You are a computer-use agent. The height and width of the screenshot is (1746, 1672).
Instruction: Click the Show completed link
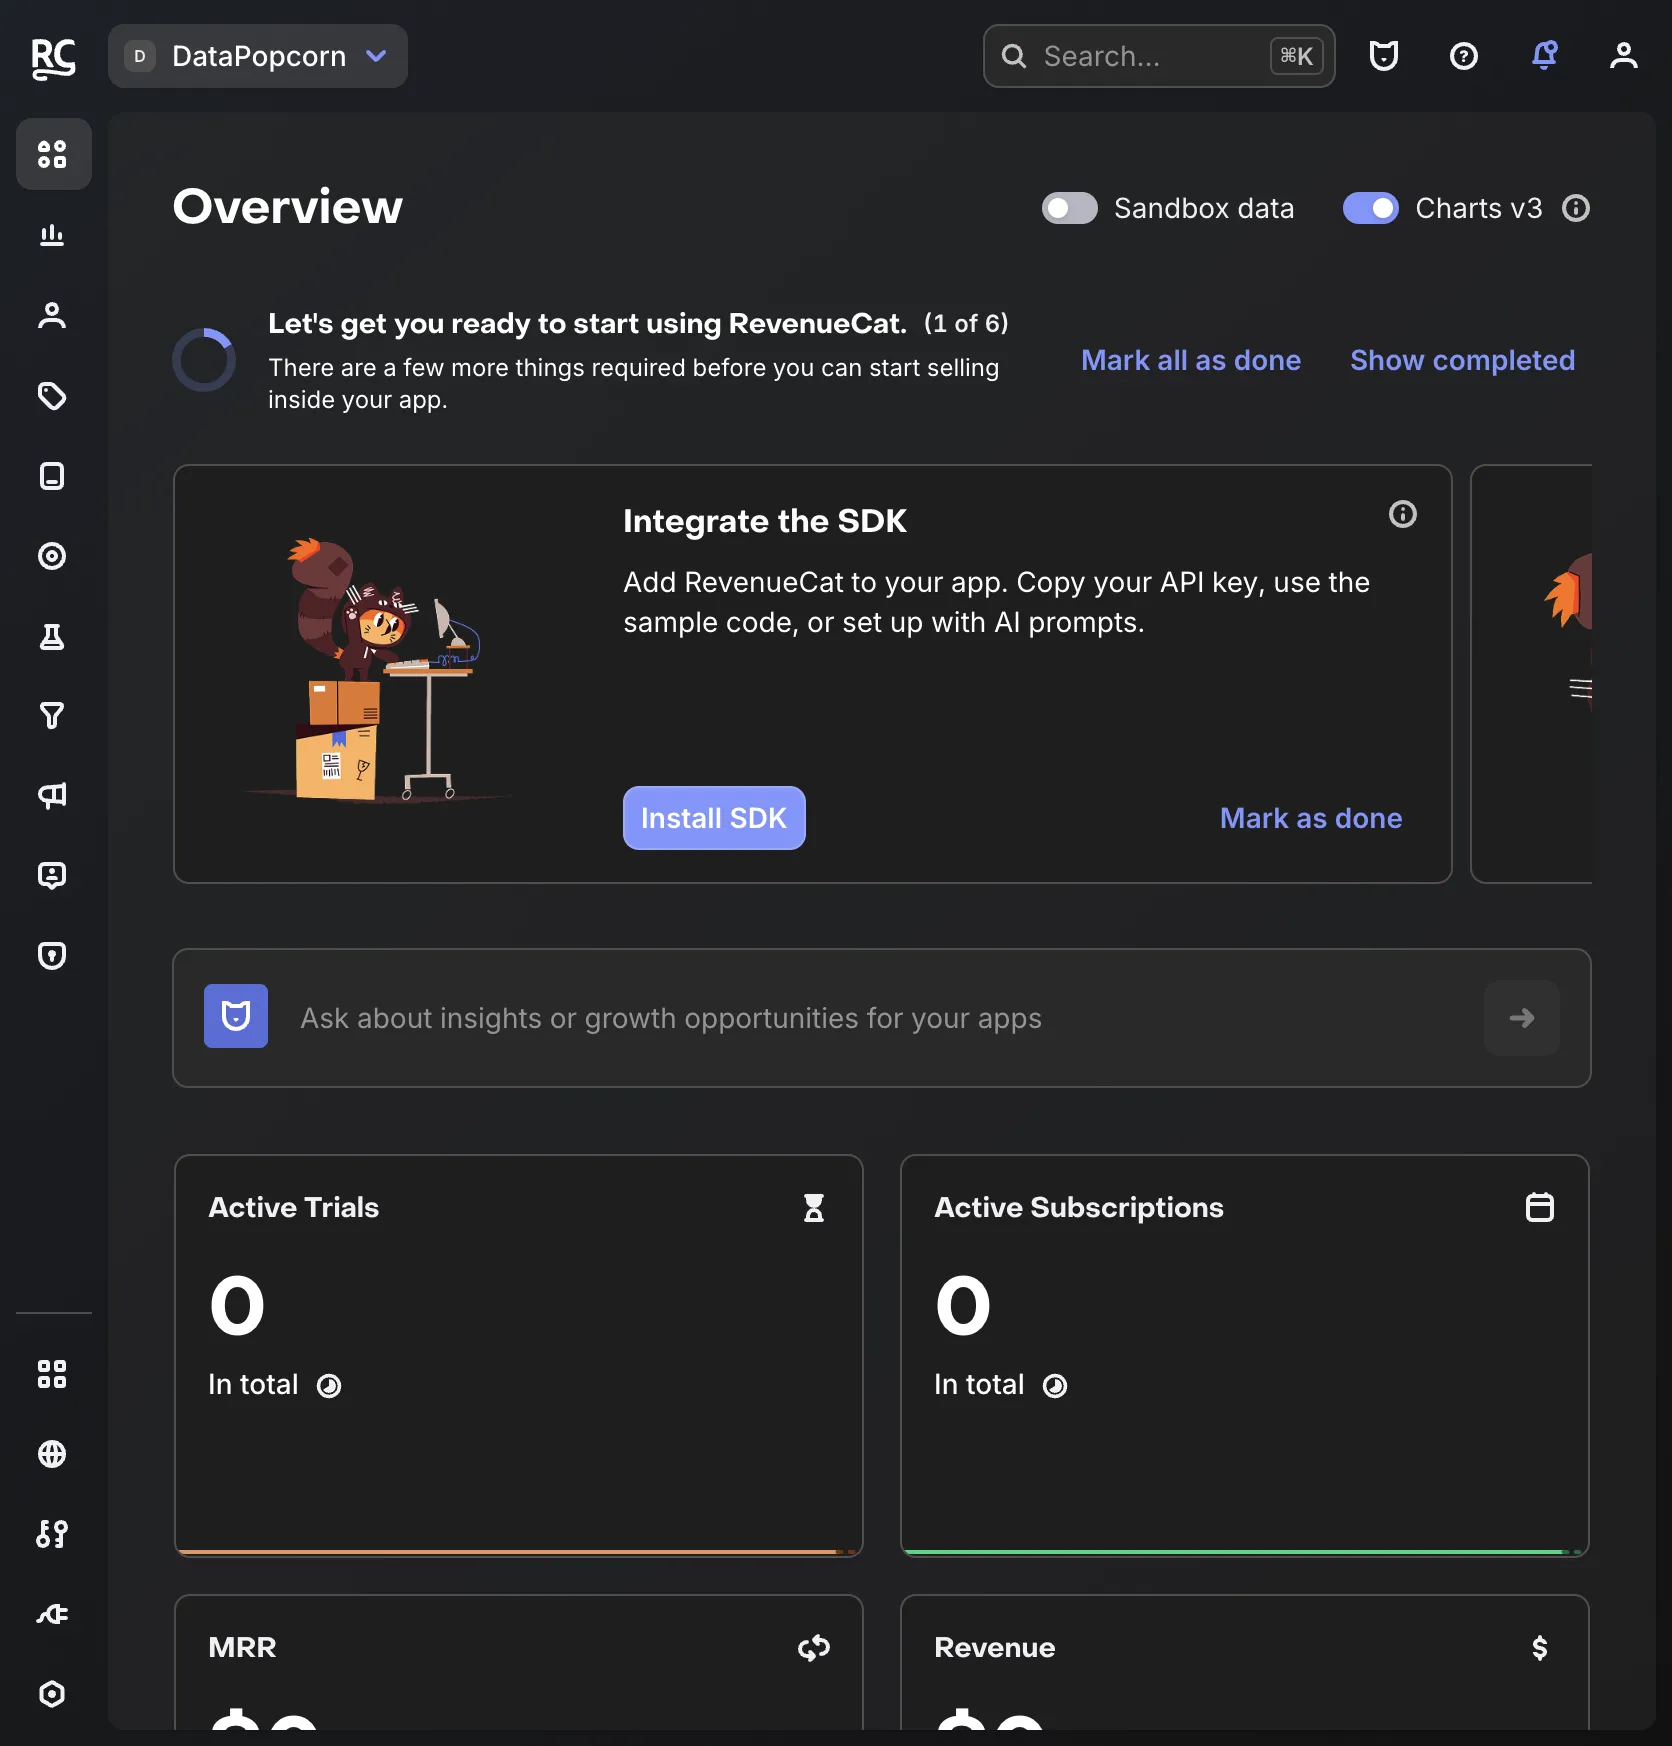(x=1463, y=360)
